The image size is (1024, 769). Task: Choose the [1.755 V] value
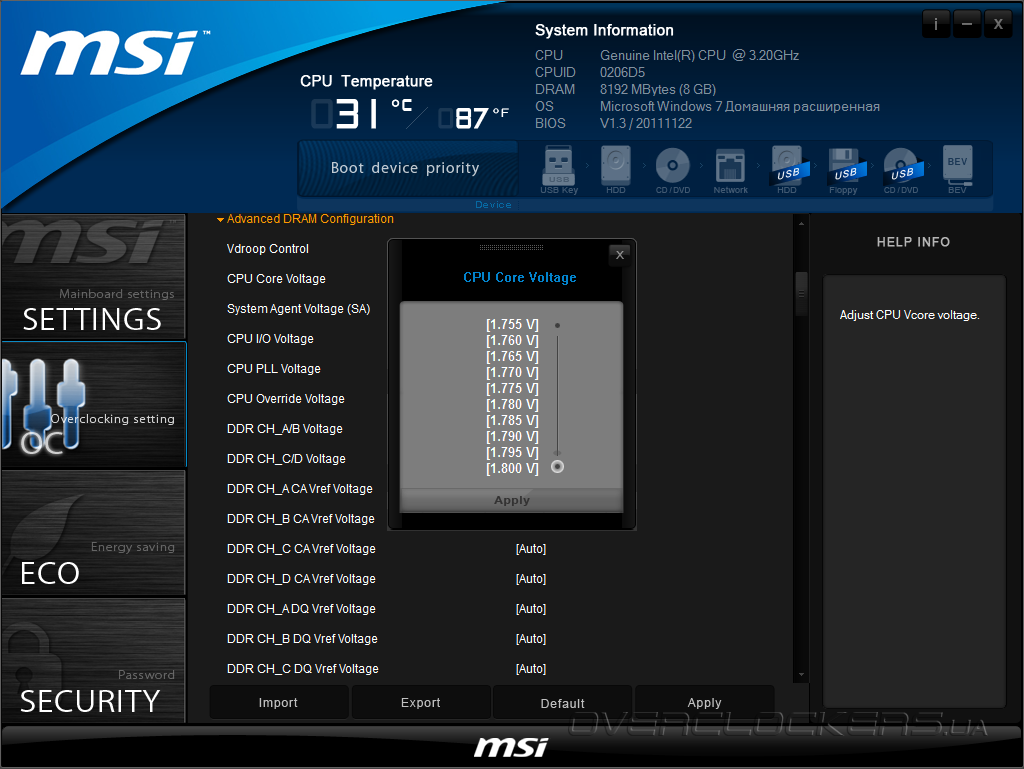[512, 324]
